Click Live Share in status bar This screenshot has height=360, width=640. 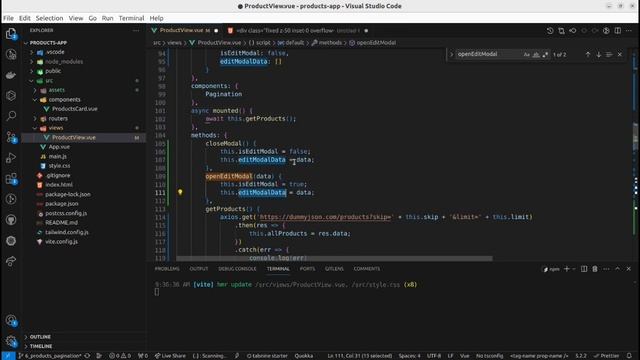click(170, 356)
